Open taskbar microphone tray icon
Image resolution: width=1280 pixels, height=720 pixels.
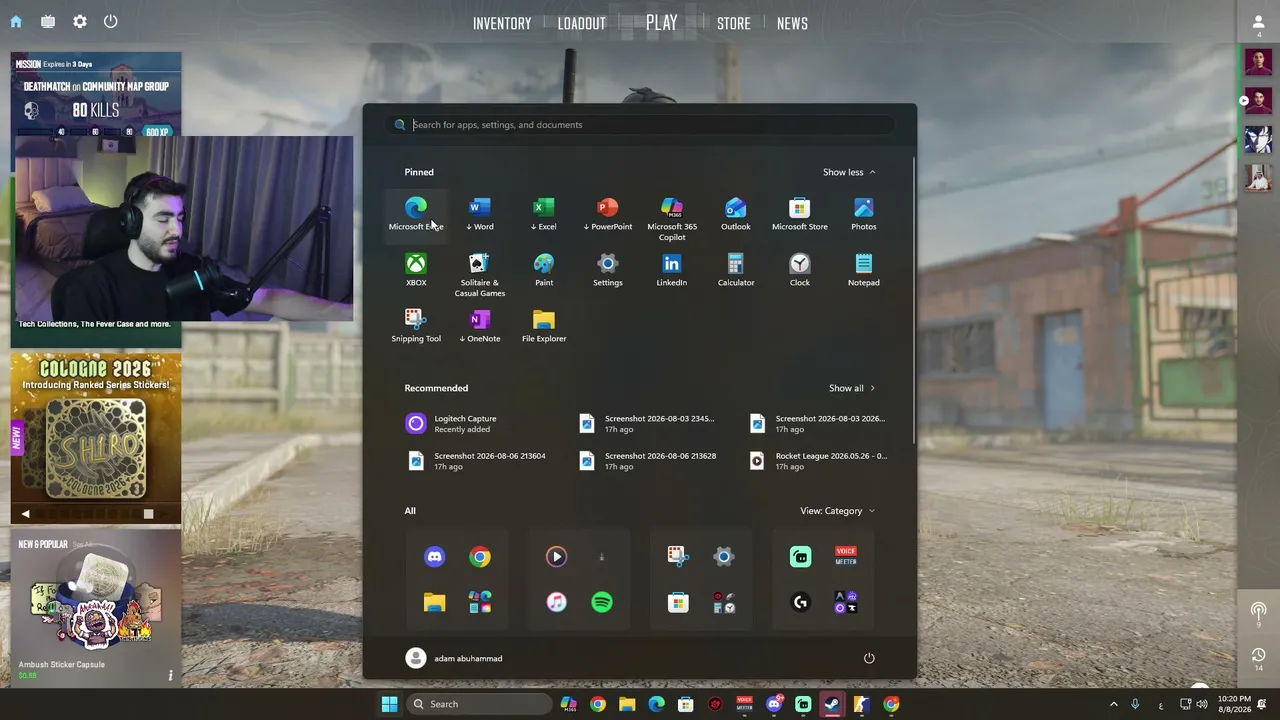pyautogui.click(x=1135, y=704)
